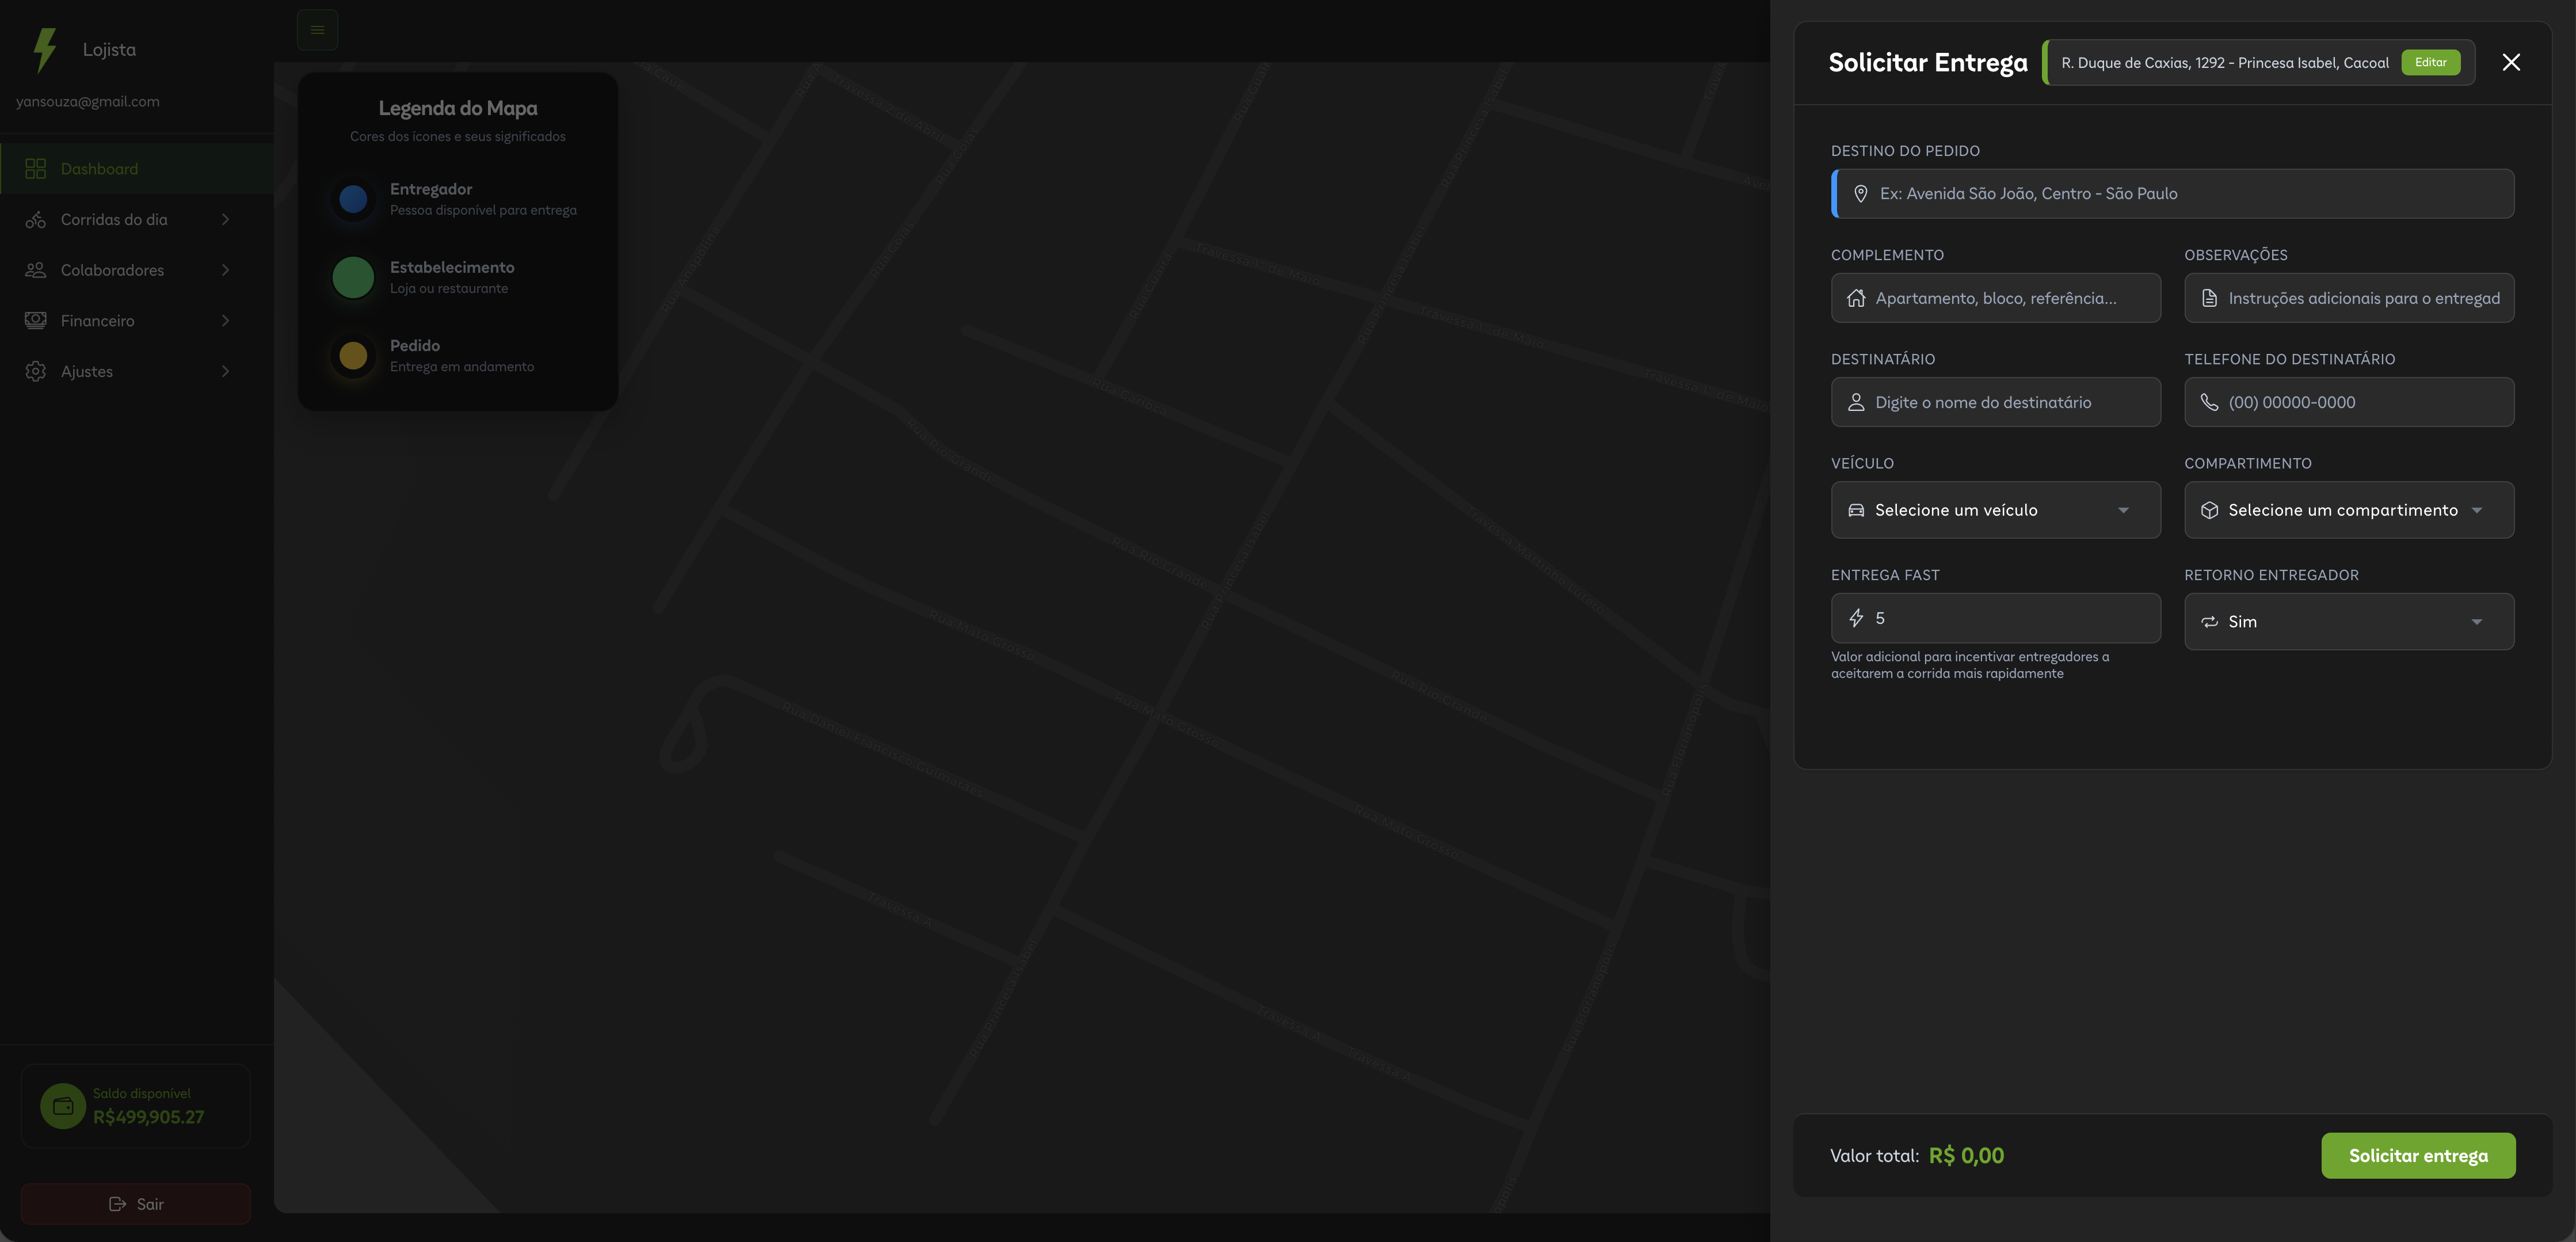The image size is (2576, 1242).
Task: Open the Dashboard menu item
Action: 100,169
